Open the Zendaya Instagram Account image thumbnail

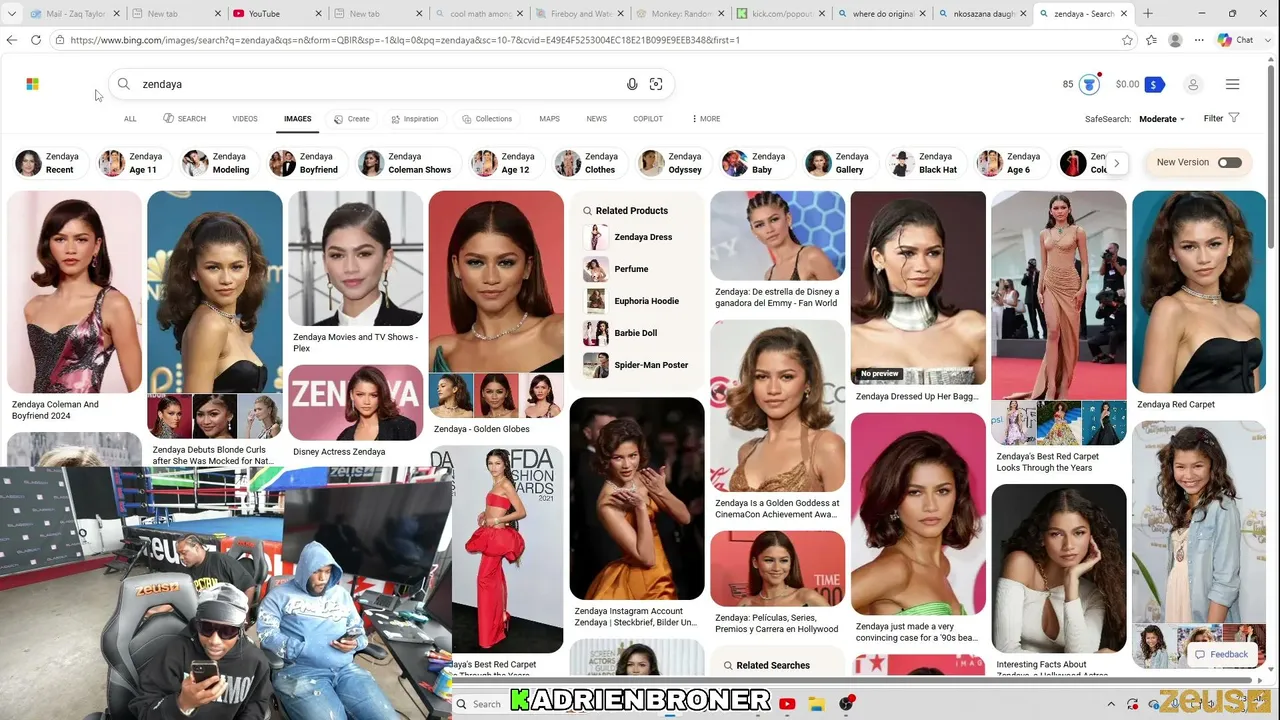pos(637,498)
